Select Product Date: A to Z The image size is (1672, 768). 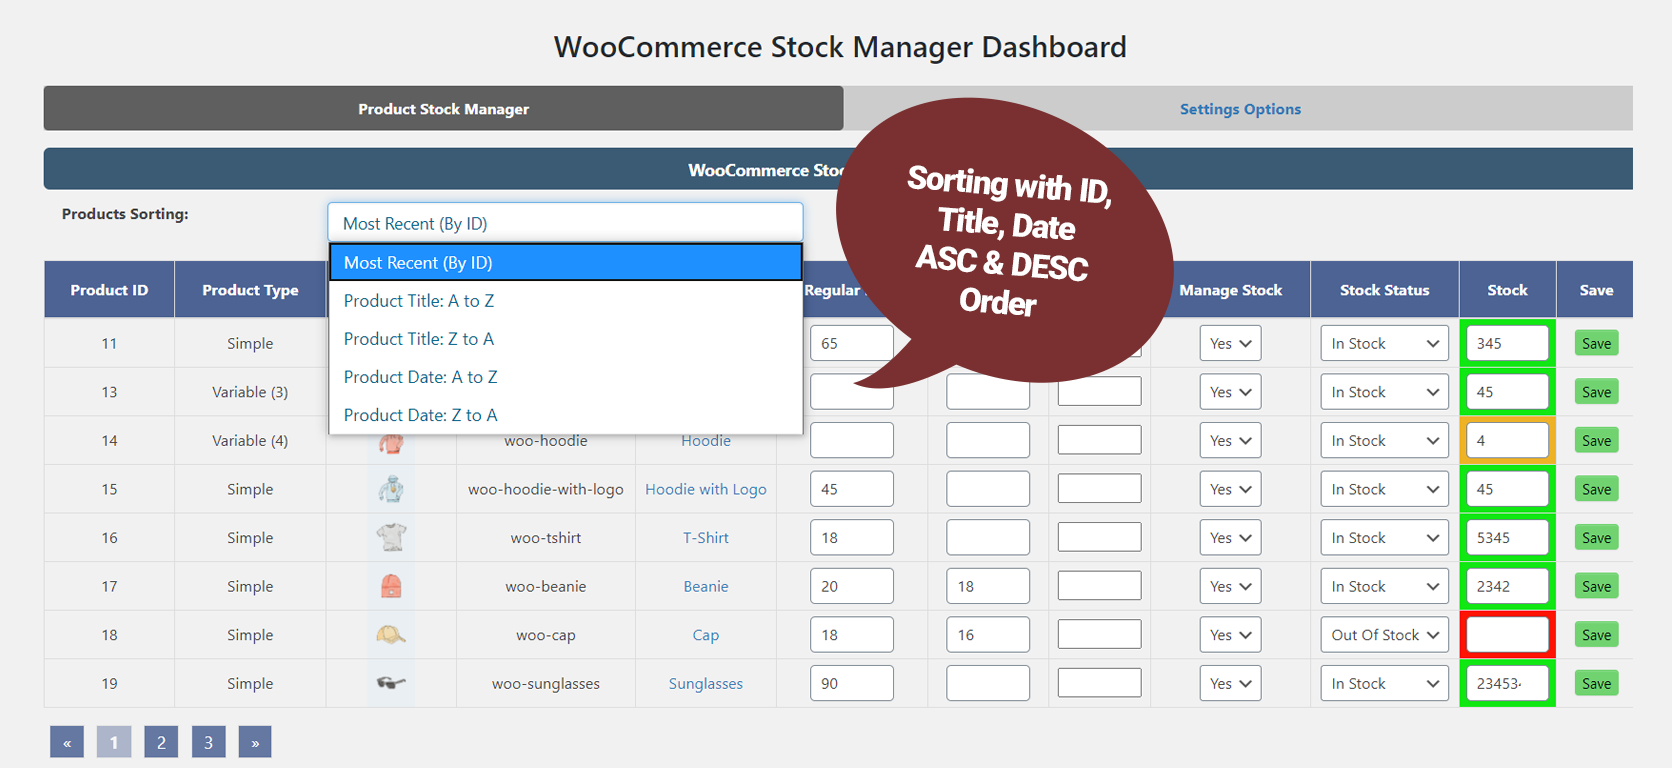[565, 376]
